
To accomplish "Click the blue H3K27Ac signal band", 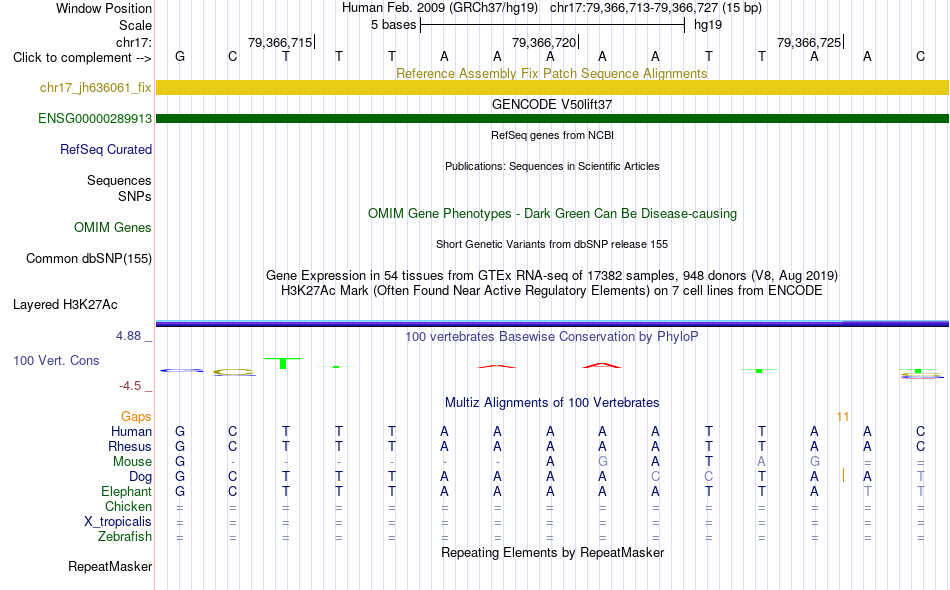I will coord(553,324).
